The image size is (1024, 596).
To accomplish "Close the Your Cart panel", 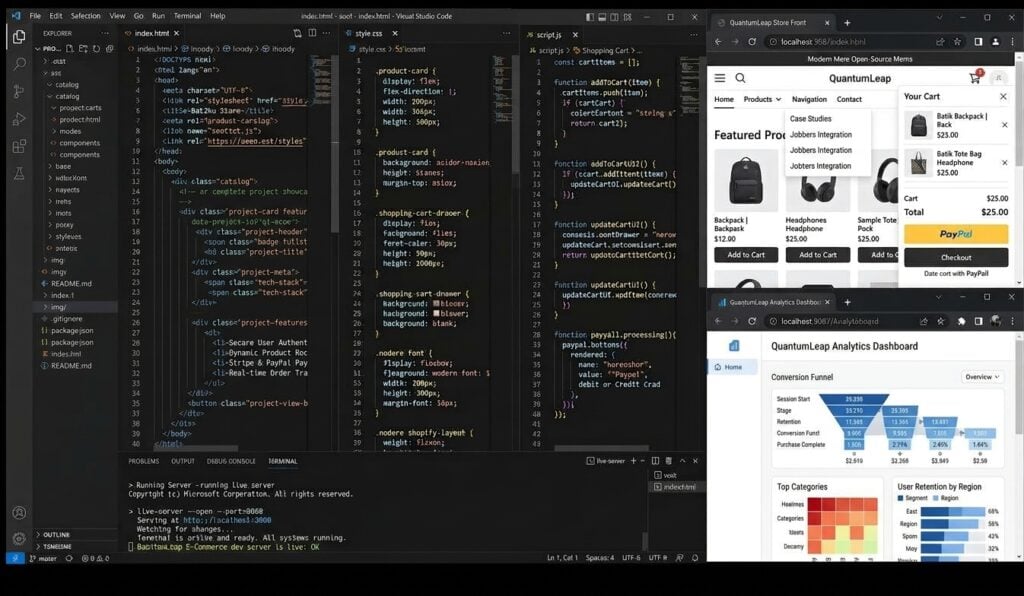I will tap(1003, 96).
